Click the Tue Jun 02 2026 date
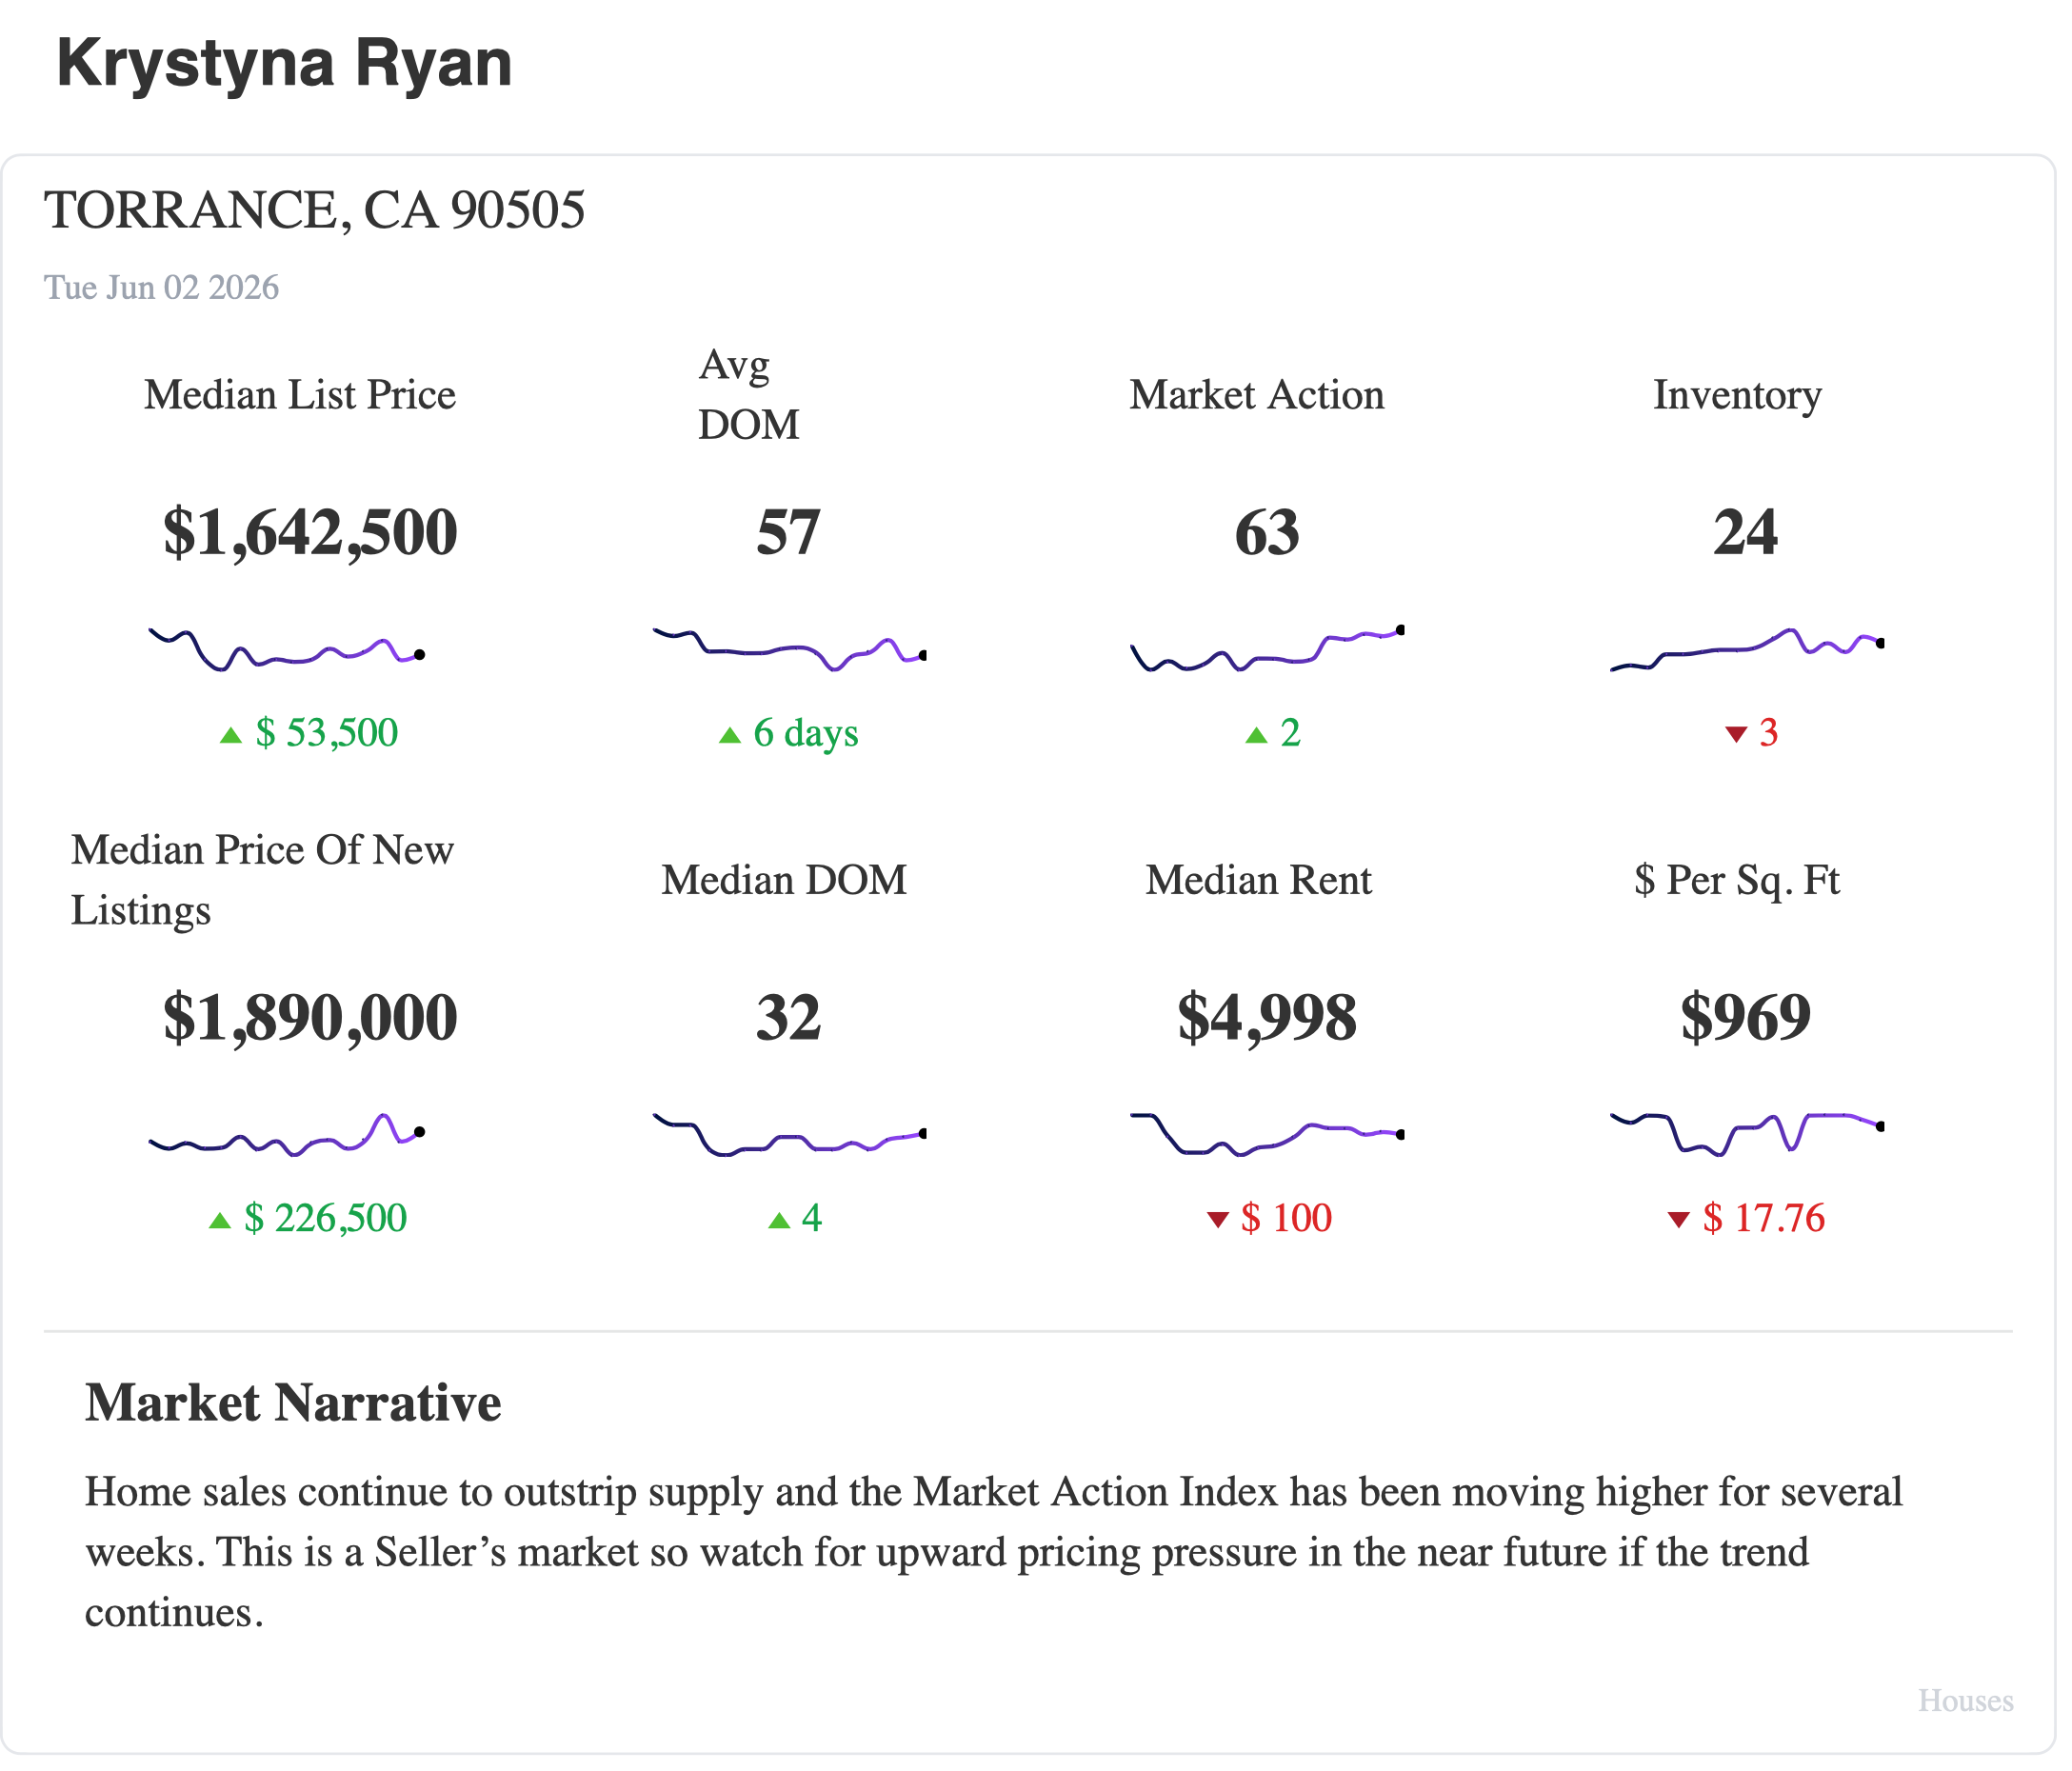This screenshot has height=1771, width=2072. [x=162, y=289]
